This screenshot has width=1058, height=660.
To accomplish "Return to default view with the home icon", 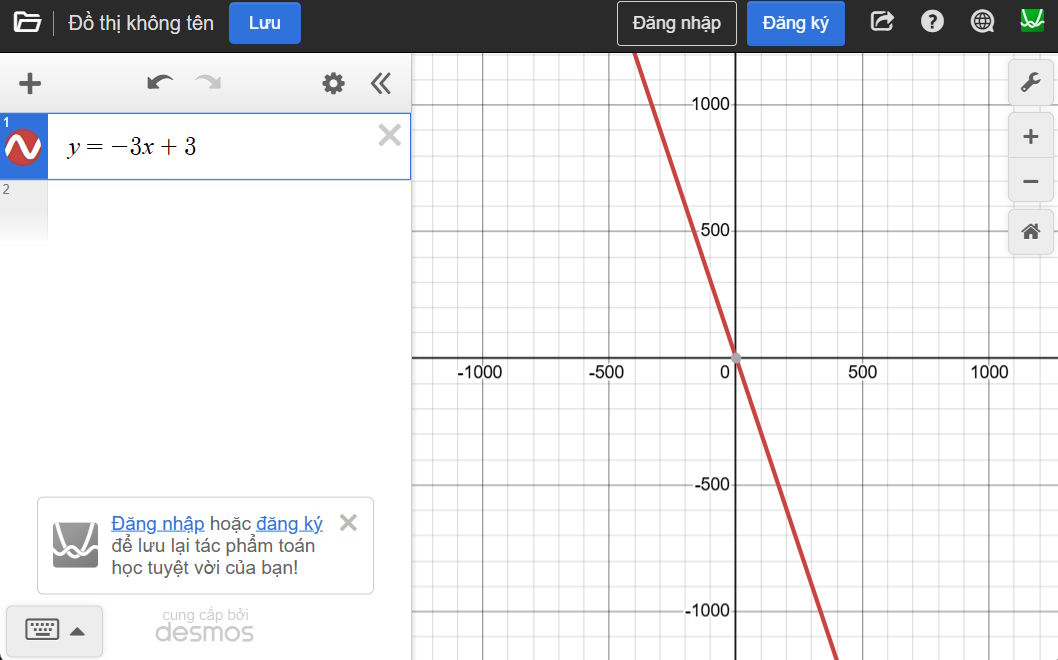I will pos(1031,231).
